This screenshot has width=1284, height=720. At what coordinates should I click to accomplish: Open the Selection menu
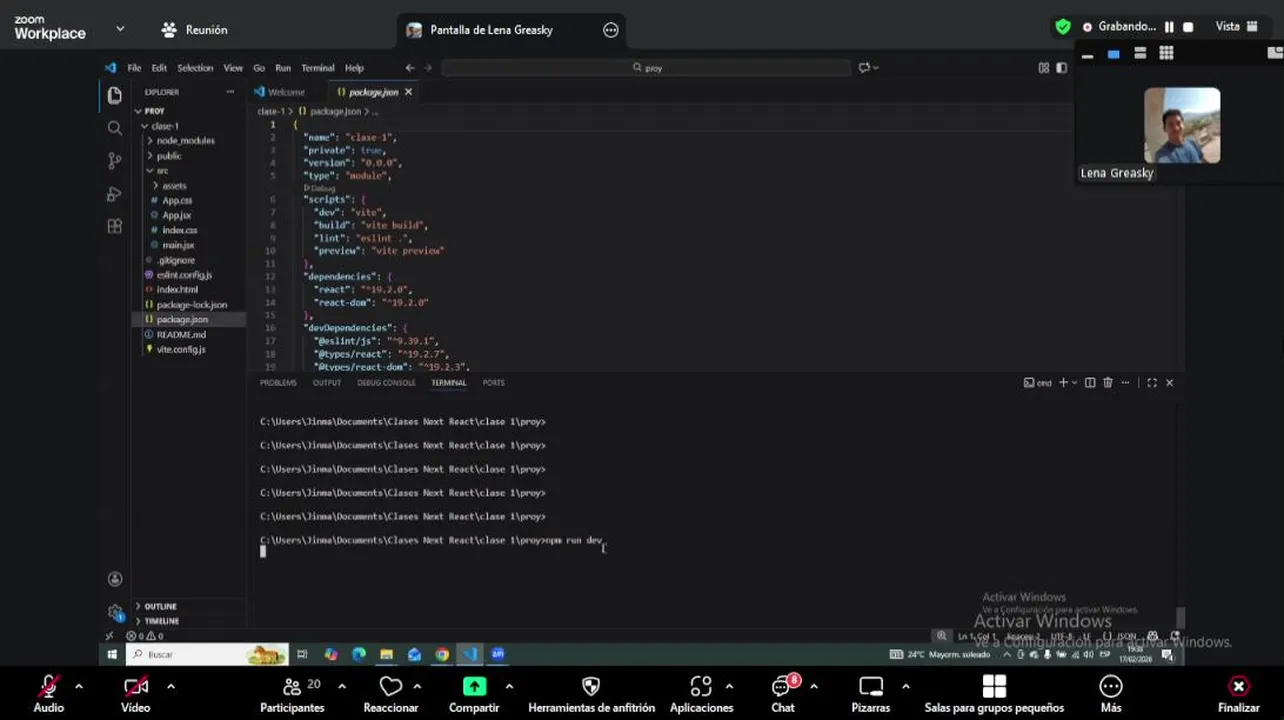(195, 68)
